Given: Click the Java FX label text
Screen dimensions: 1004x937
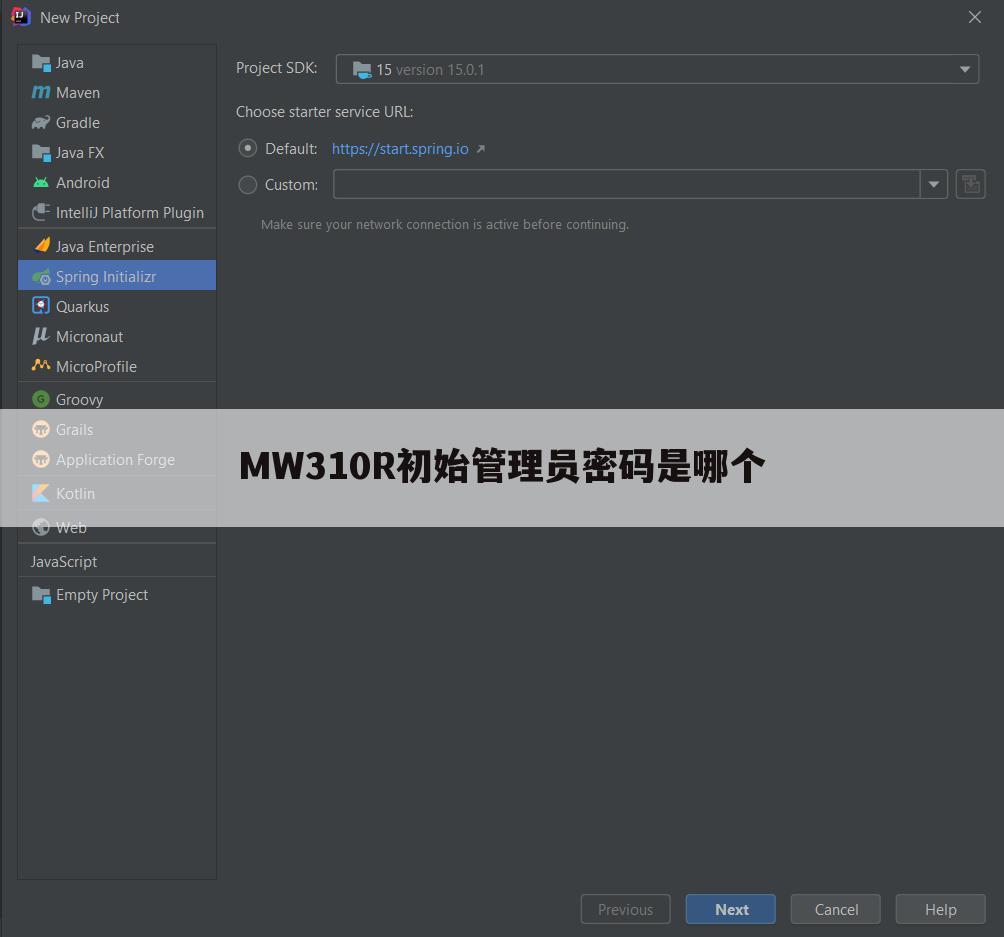Looking at the screenshot, I should click(x=80, y=152).
